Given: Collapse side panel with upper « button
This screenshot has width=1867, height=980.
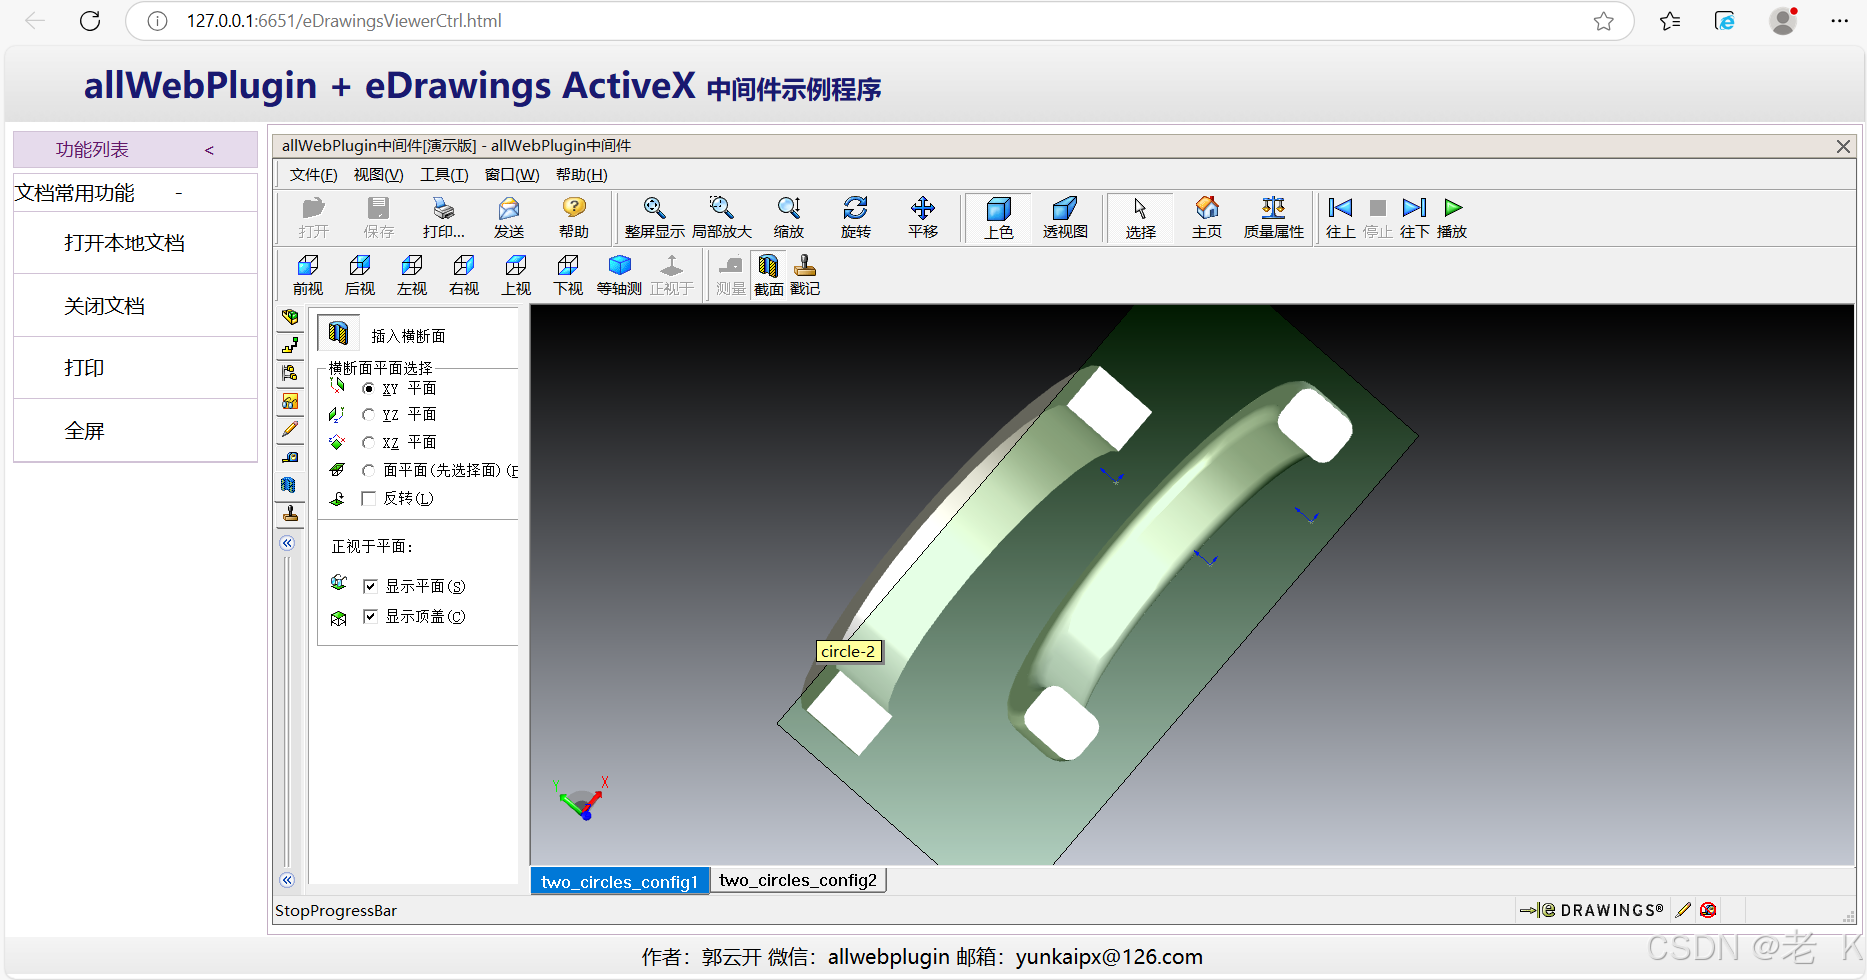Looking at the screenshot, I should pos(287,543).
